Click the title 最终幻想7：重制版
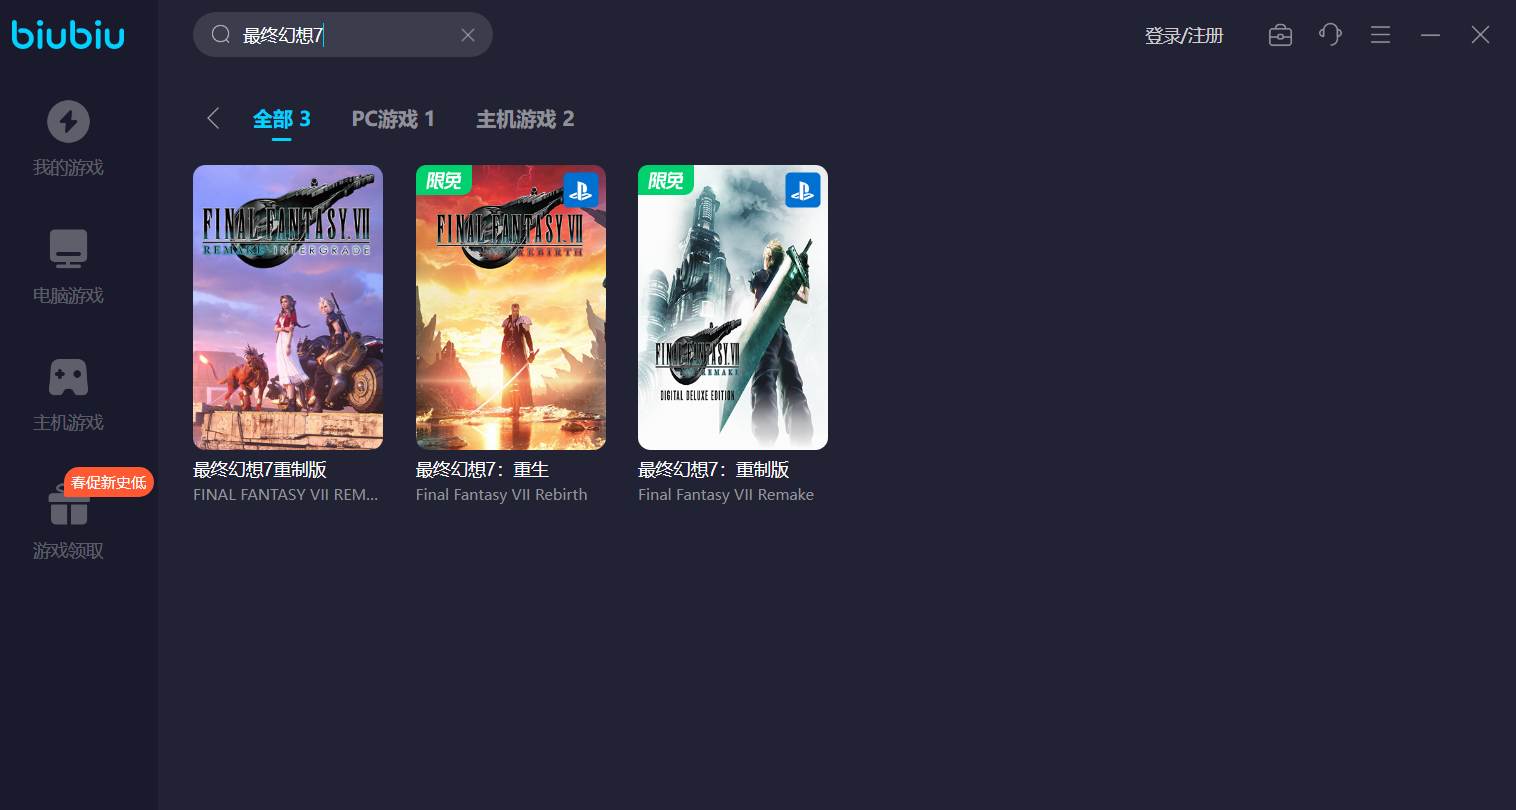Image resolution: width=1516 pixels, height=810 pixels. tap(714, 469)
